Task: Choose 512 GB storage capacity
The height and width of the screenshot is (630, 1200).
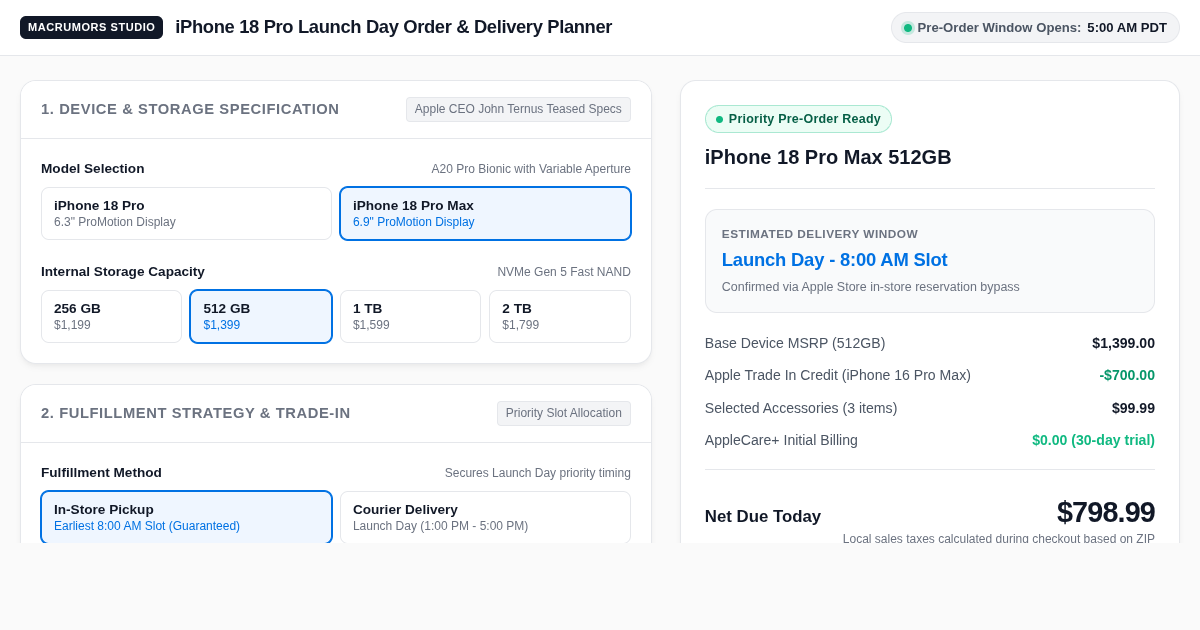Action: 261,316
